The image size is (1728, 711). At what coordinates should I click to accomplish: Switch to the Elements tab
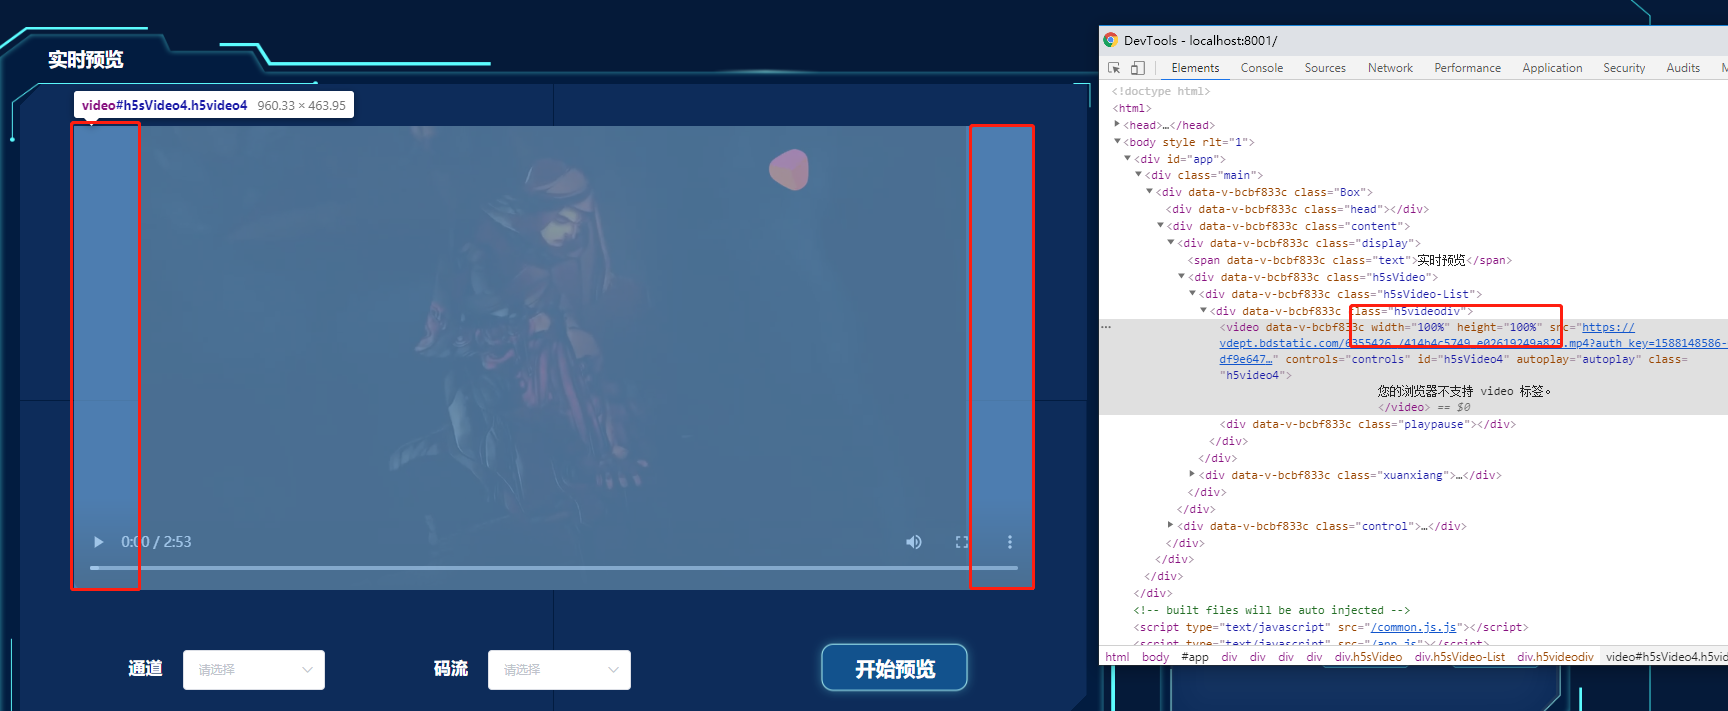click(x=1195, y=68)
